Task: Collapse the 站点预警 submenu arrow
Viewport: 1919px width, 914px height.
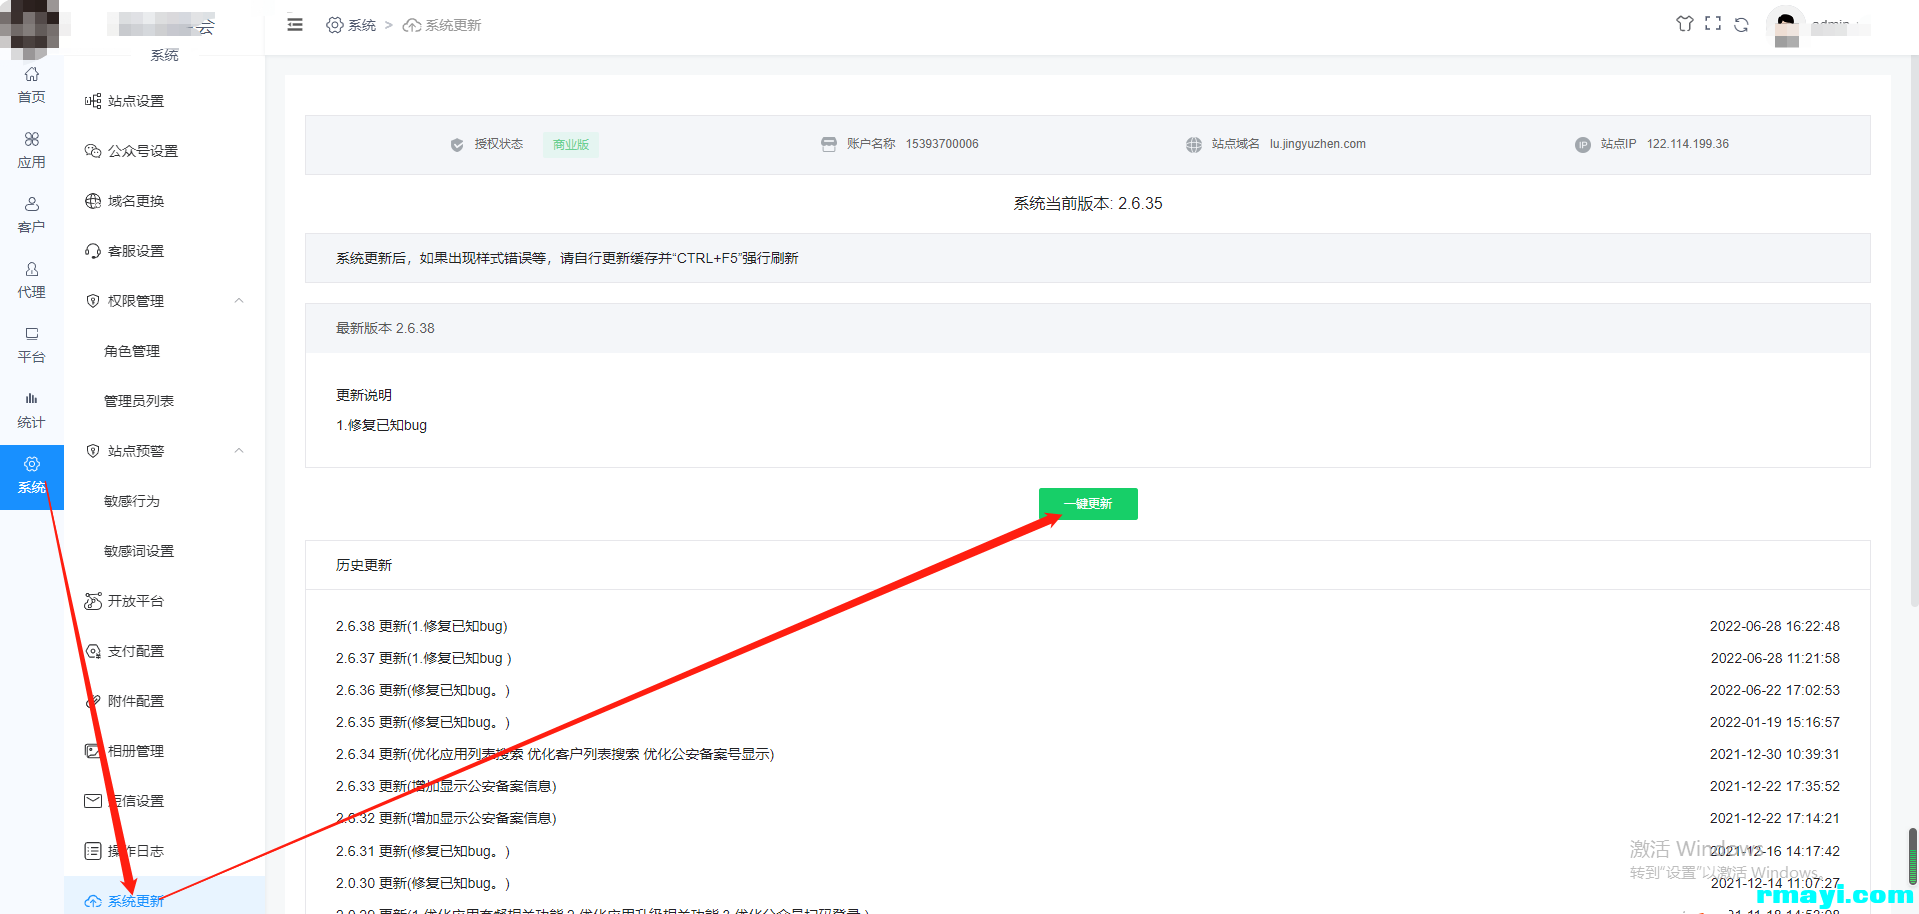Action: click(239, 451)
